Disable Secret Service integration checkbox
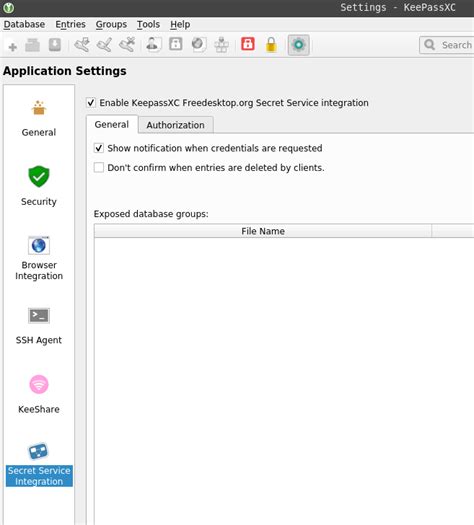 coord(91,102)
